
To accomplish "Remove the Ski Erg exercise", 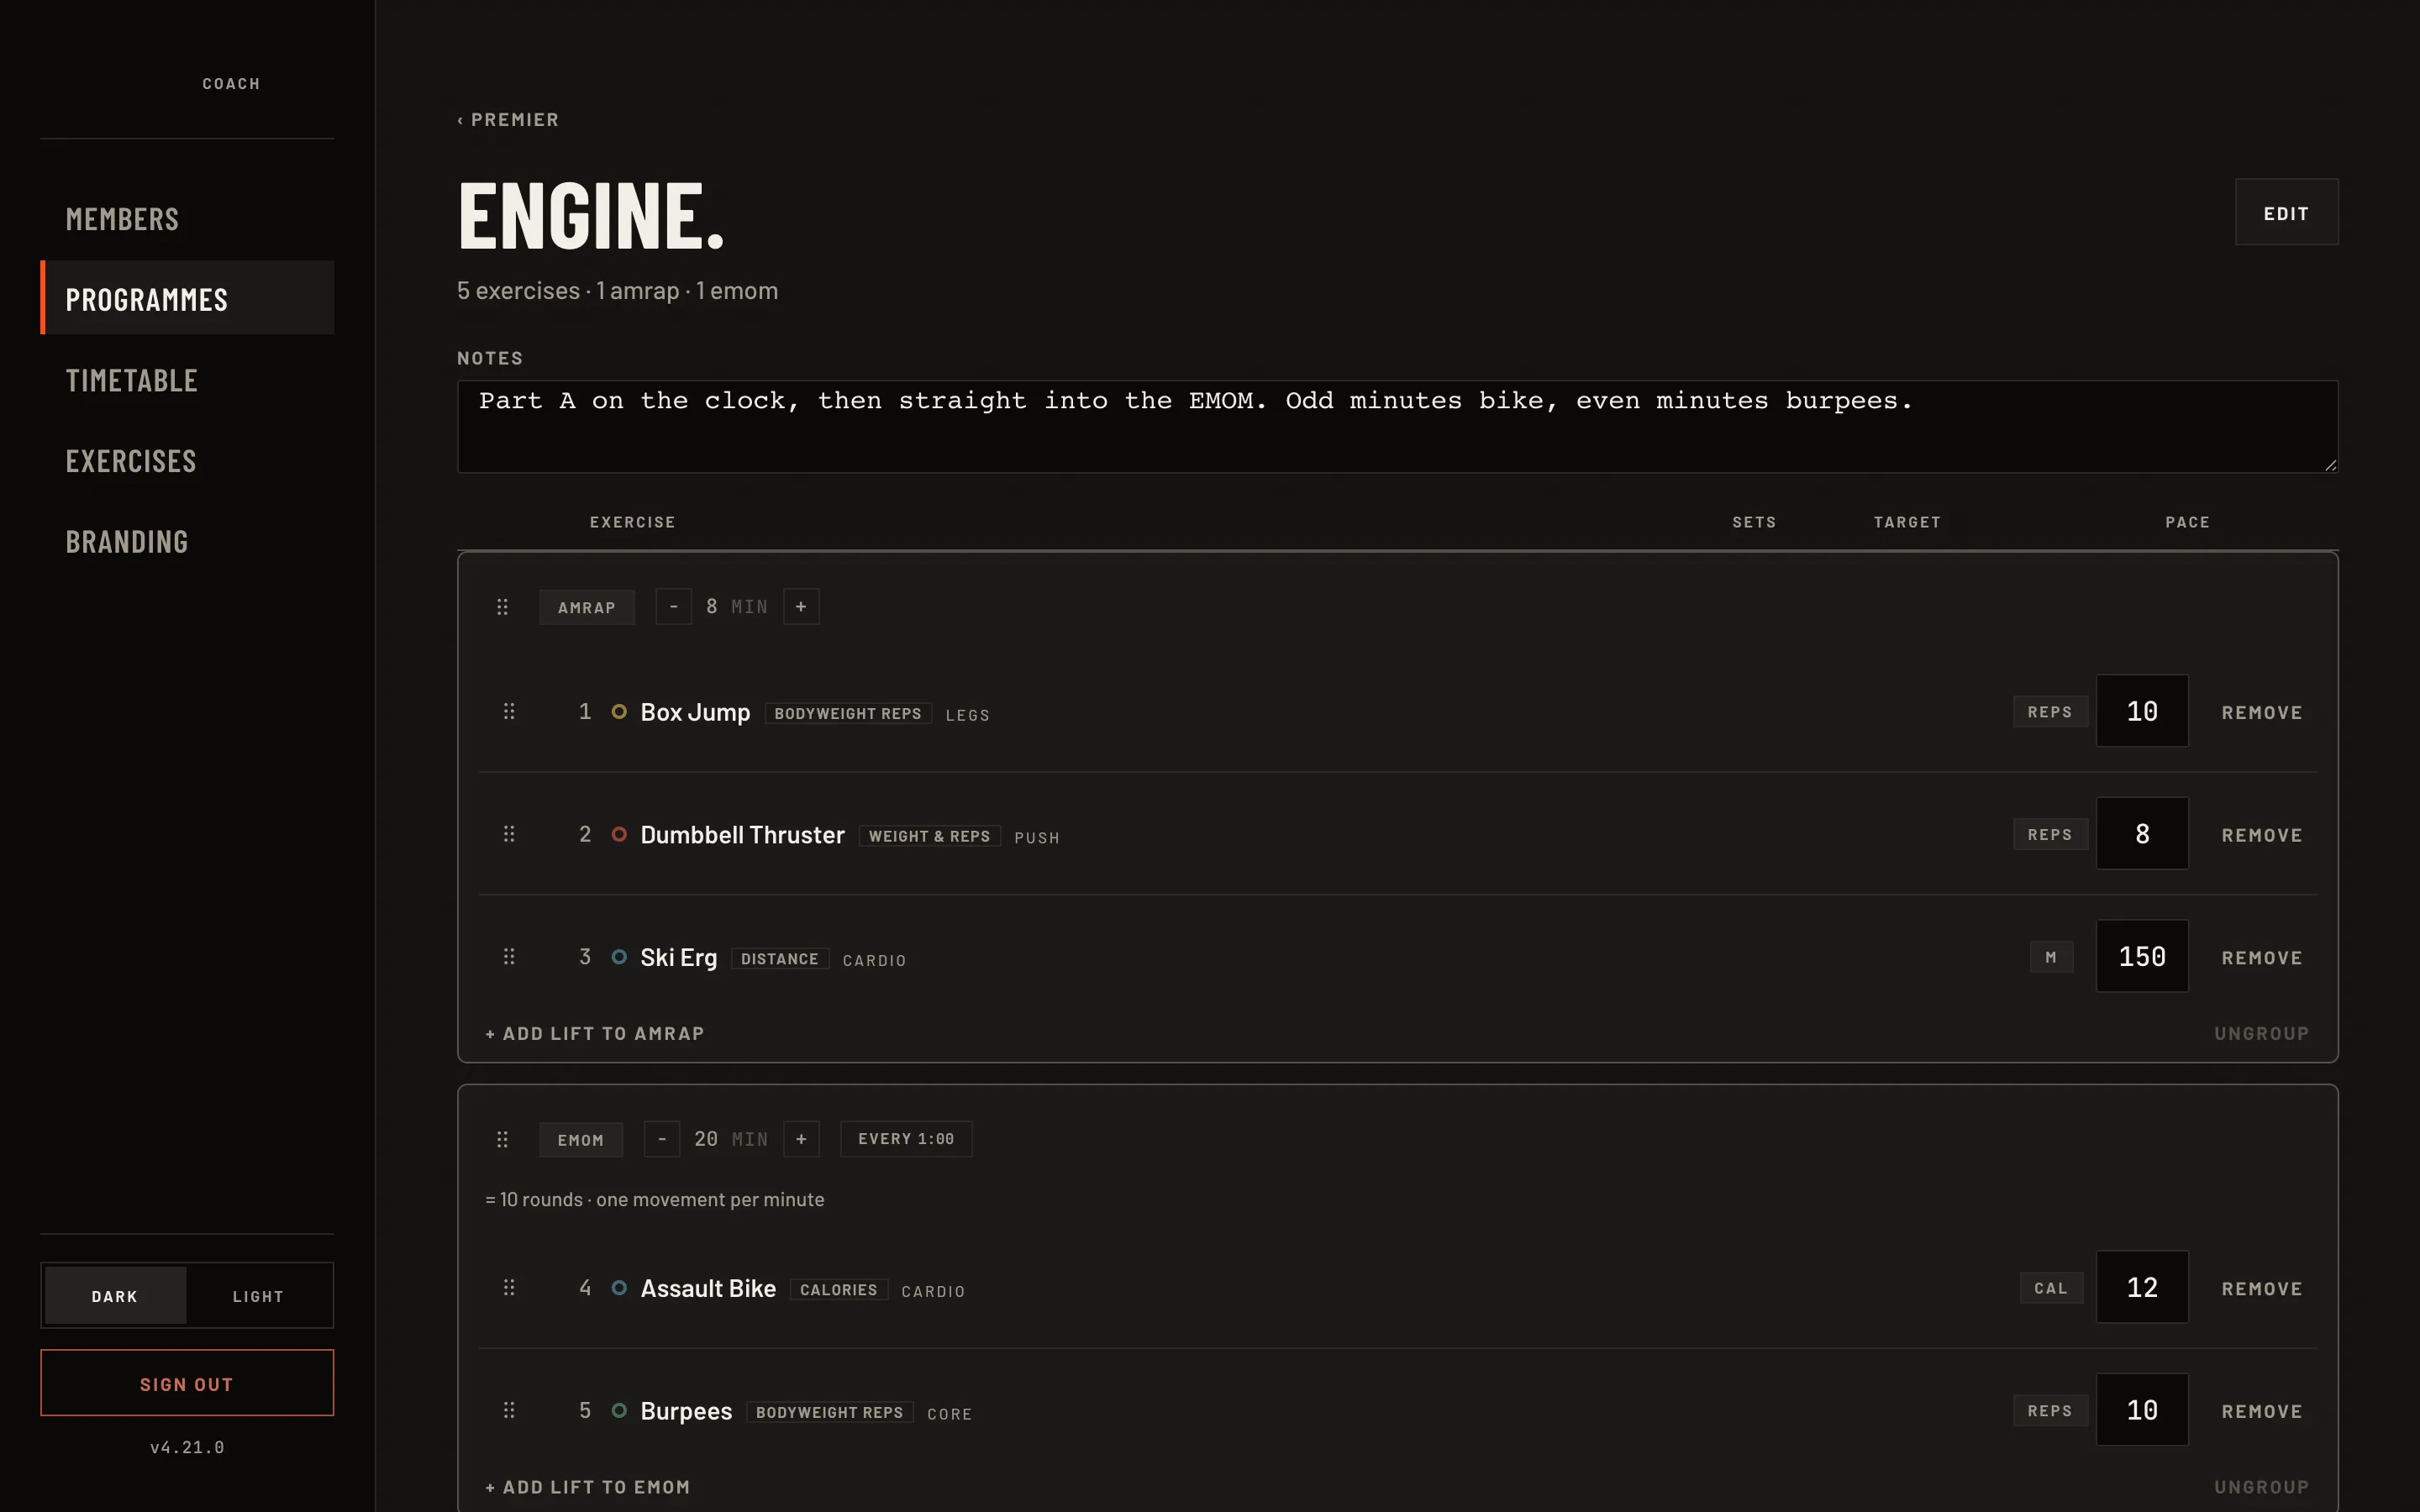I will 2262,958.
